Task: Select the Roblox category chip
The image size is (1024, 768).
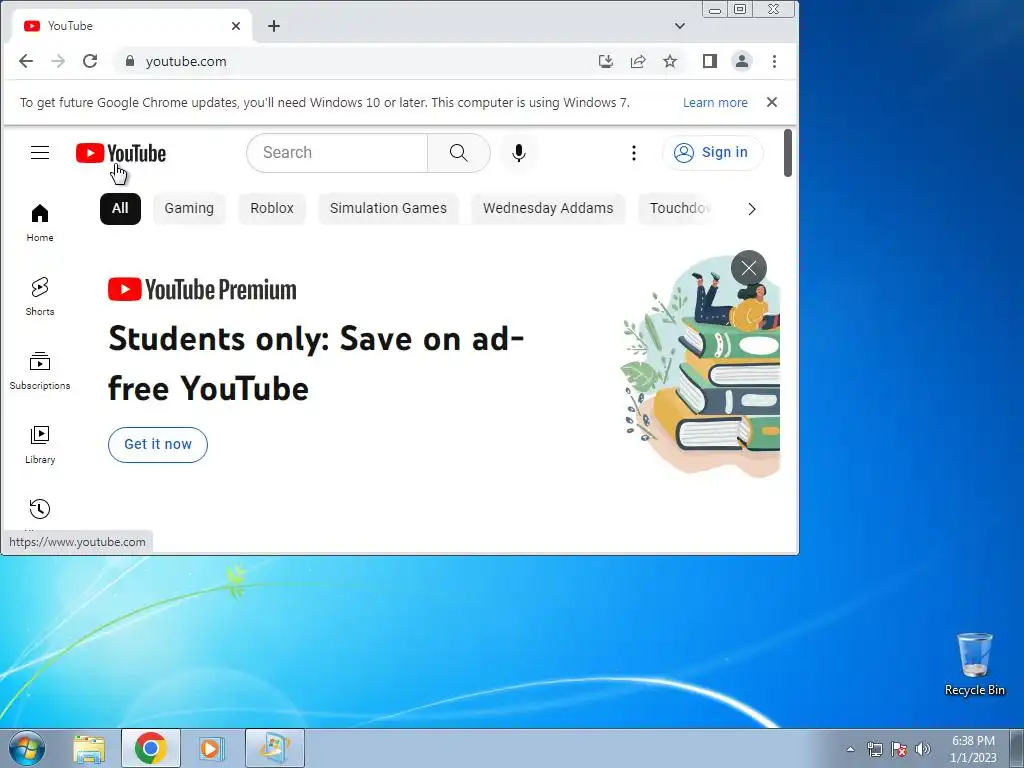Action: click(272, 208)
